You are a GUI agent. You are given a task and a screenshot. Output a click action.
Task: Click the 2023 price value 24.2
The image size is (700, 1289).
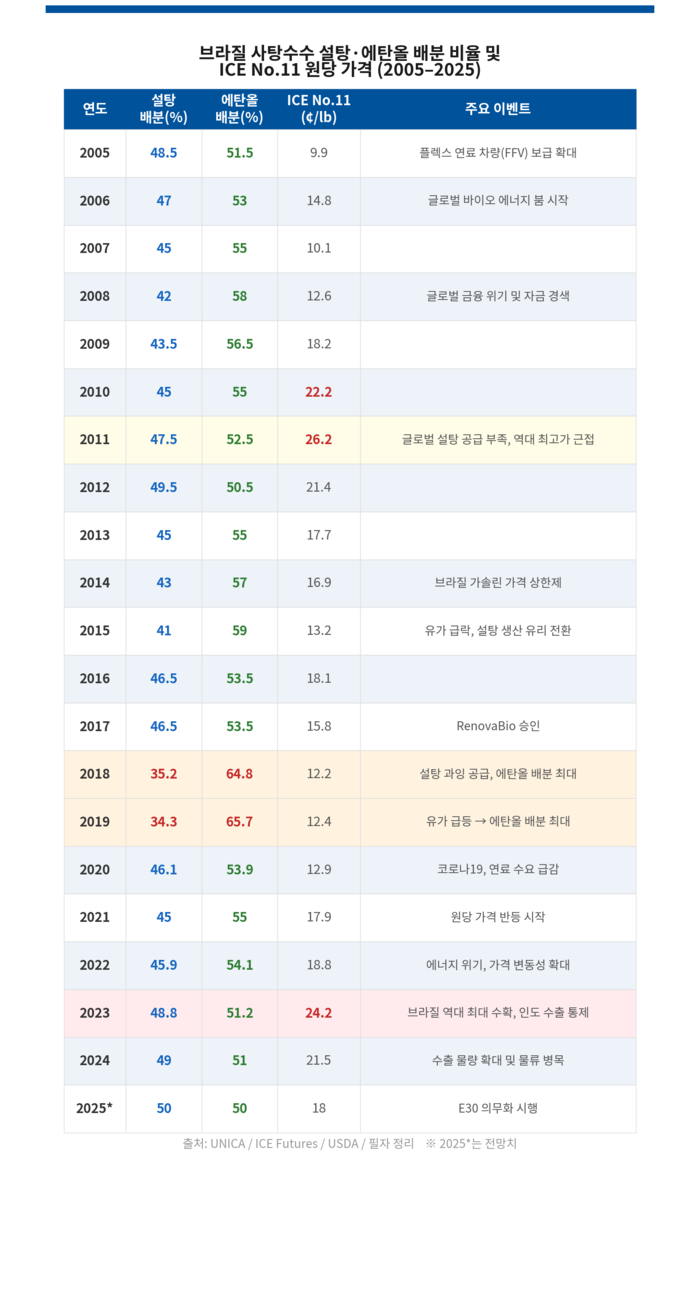pos(319,1013)
